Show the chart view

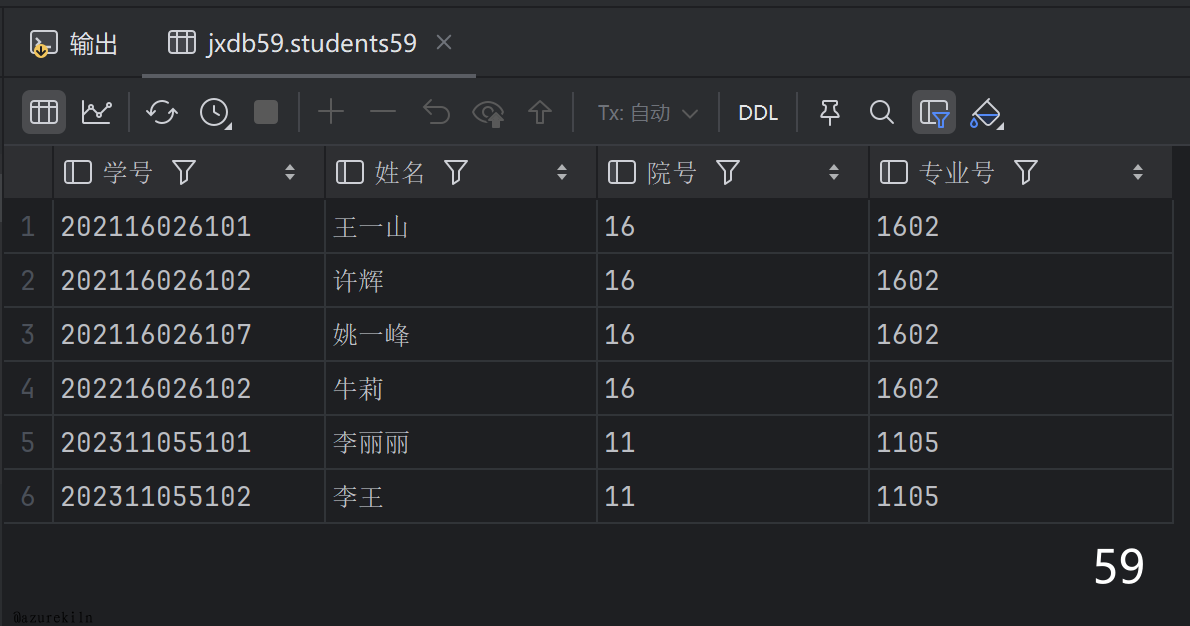coord(97,112)
